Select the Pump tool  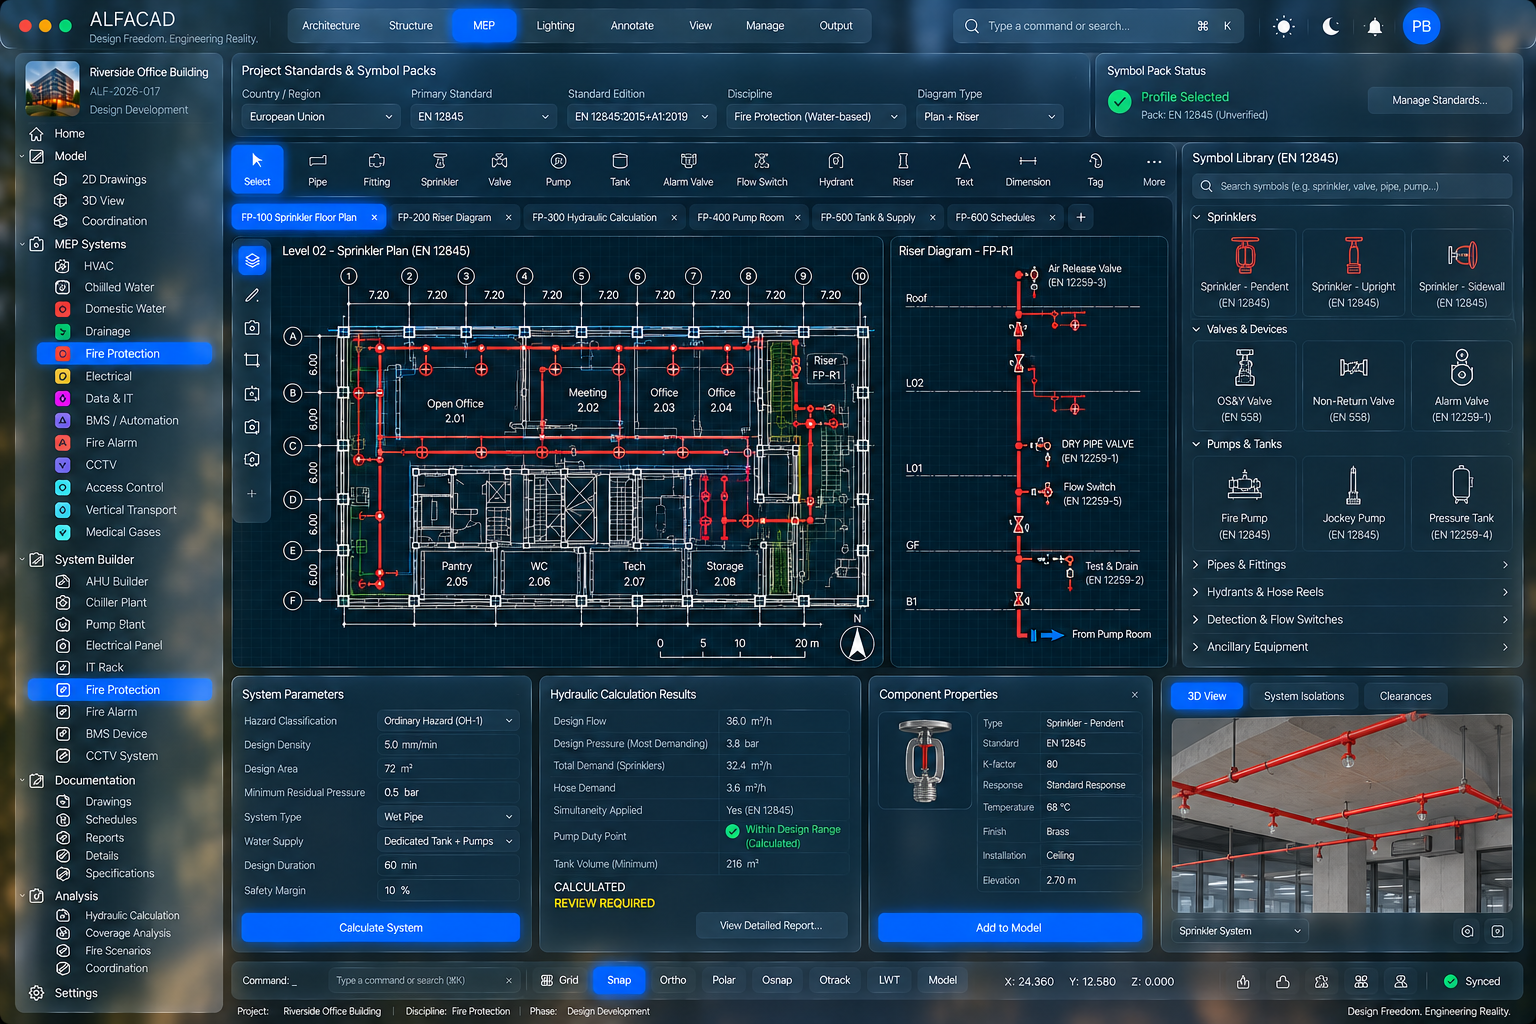pos(558,169)
